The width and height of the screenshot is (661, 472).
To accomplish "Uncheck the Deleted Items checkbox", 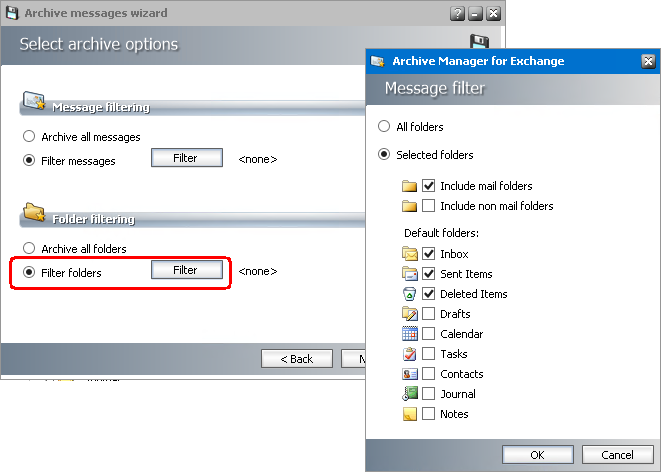I will pyautogui.click(x=428, y=293).
